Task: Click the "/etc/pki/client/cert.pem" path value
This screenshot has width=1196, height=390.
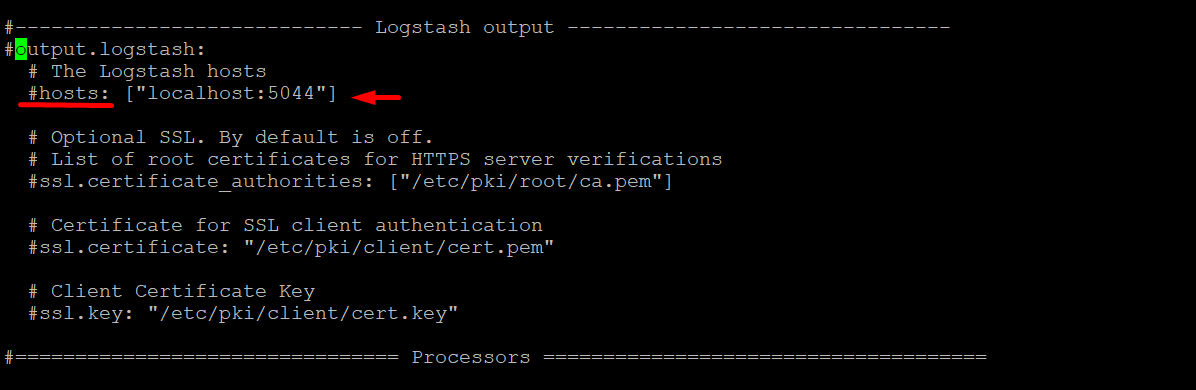Action: click(399, 248)
